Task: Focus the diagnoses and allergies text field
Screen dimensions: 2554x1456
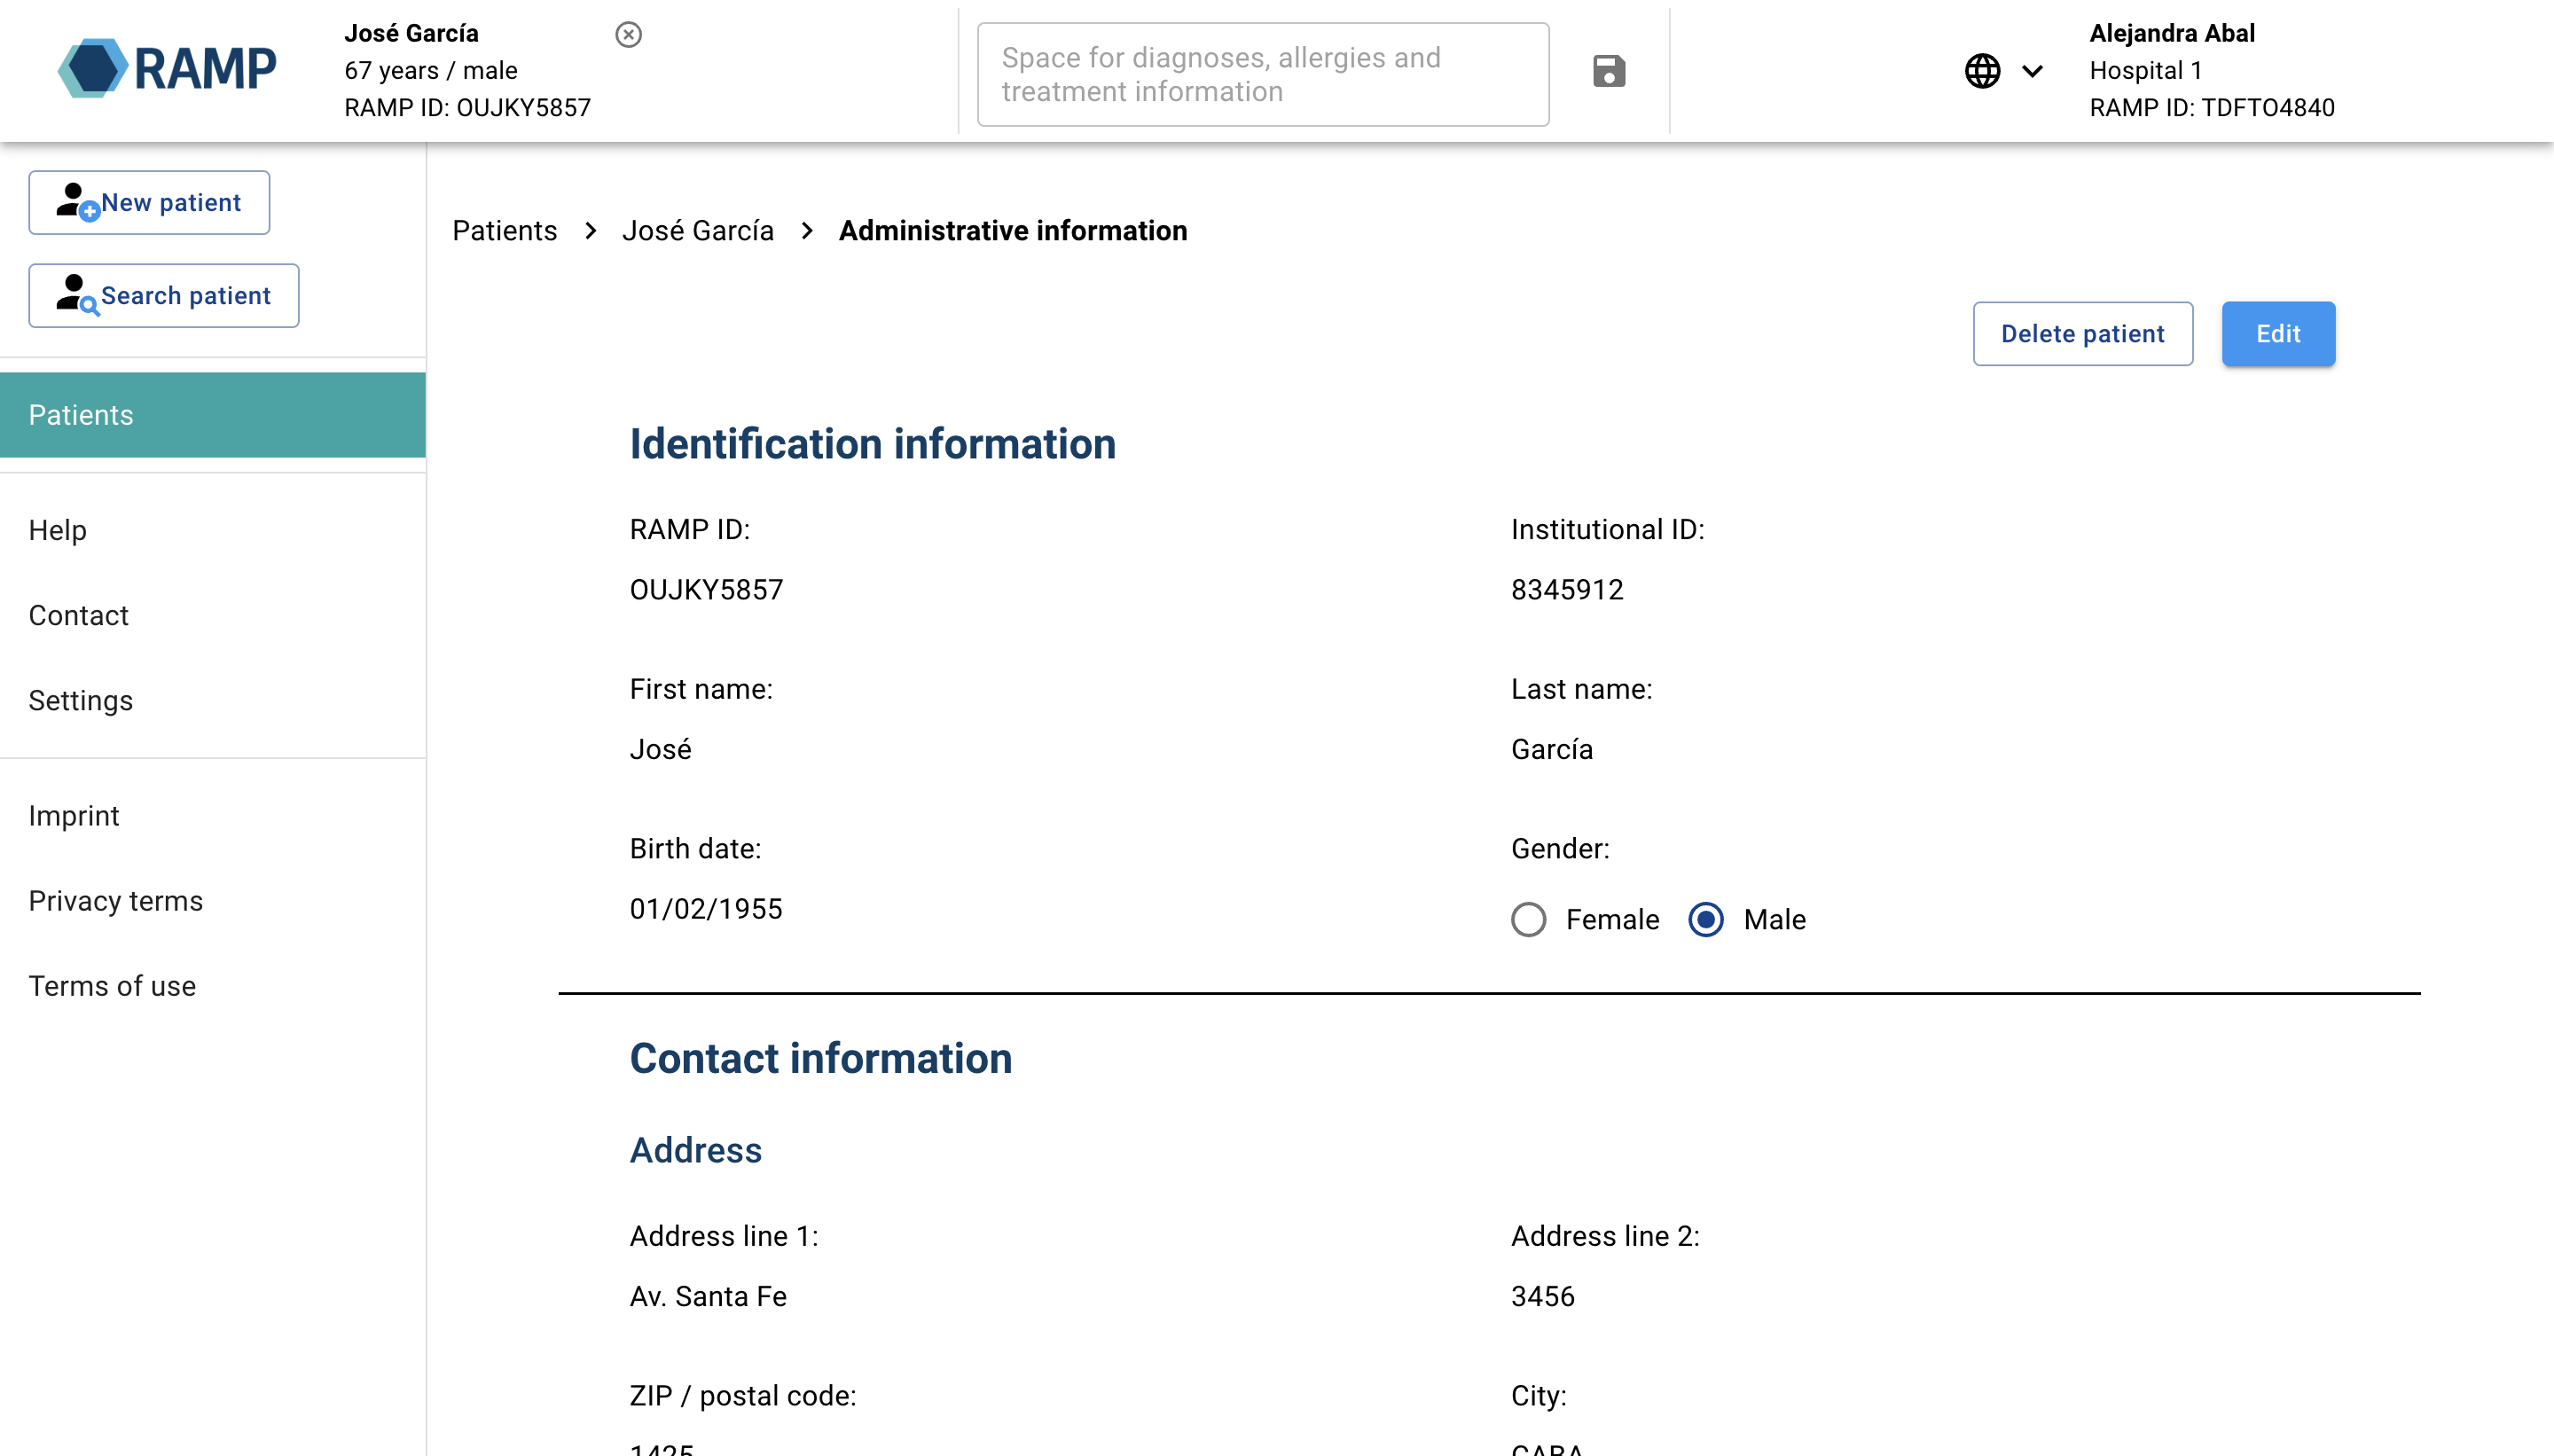Action: pos(1262,75)
